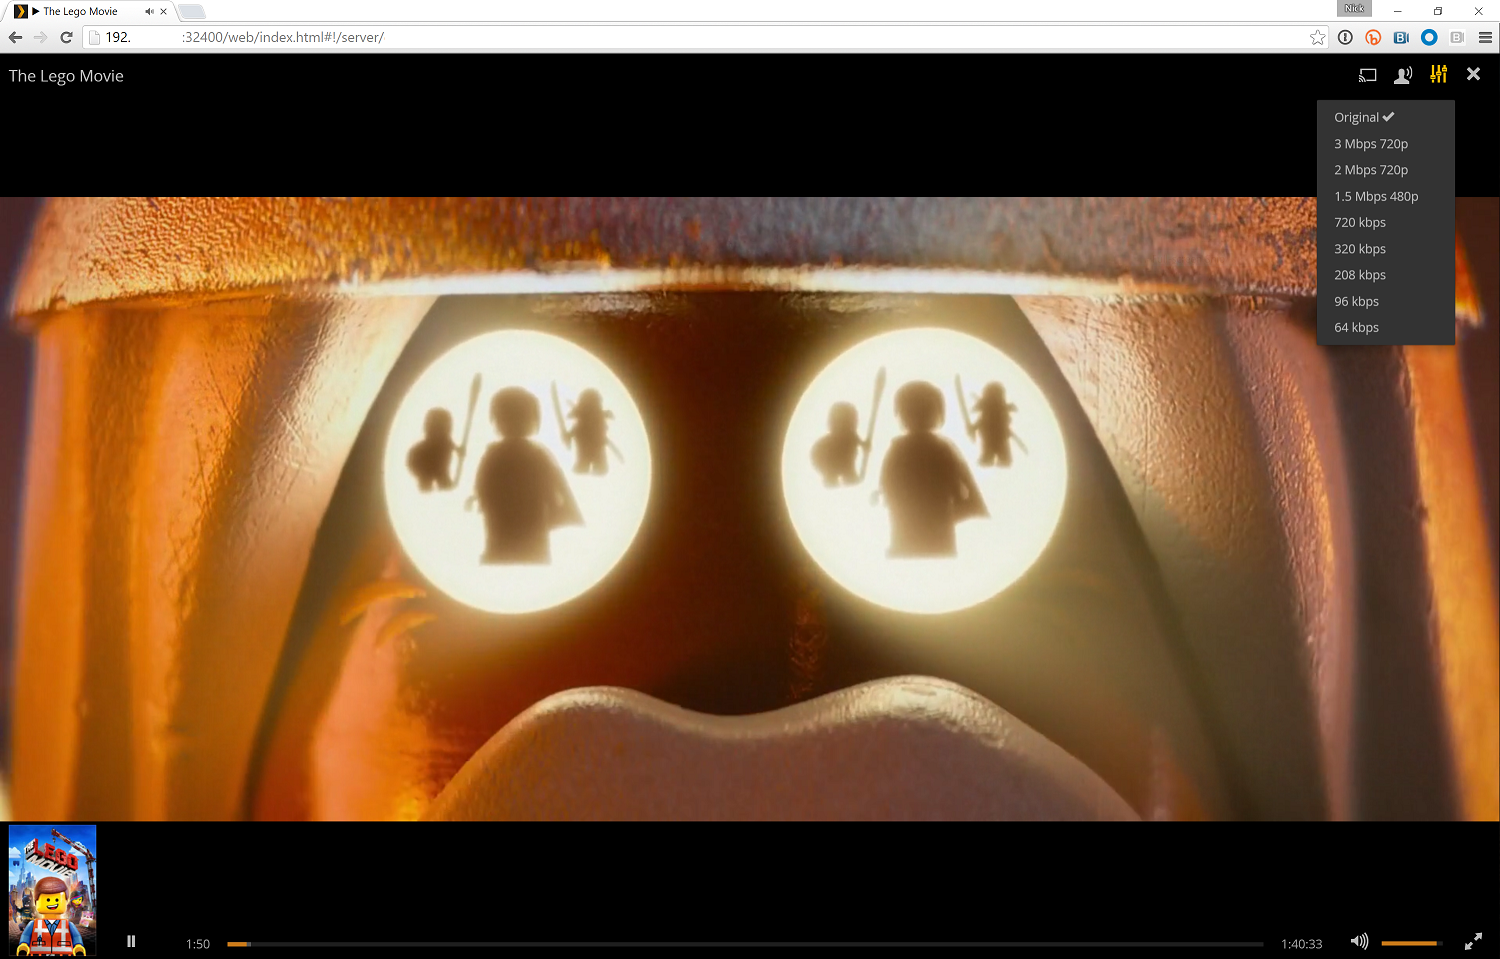Click the blue ring extension icon
This screenshot has width=1500, height=959.
pyautogui.click(x=1429, y=37)
